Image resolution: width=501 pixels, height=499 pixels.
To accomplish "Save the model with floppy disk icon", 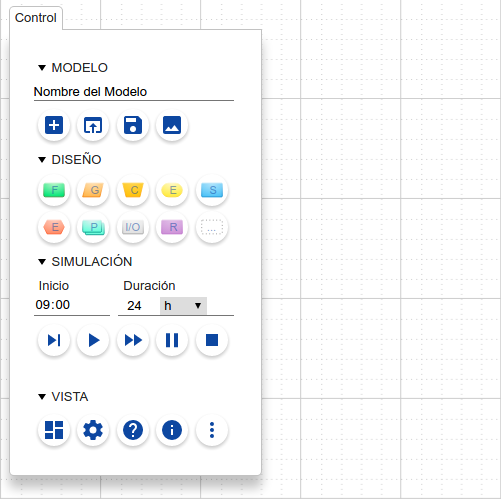I will pos(133,125).
